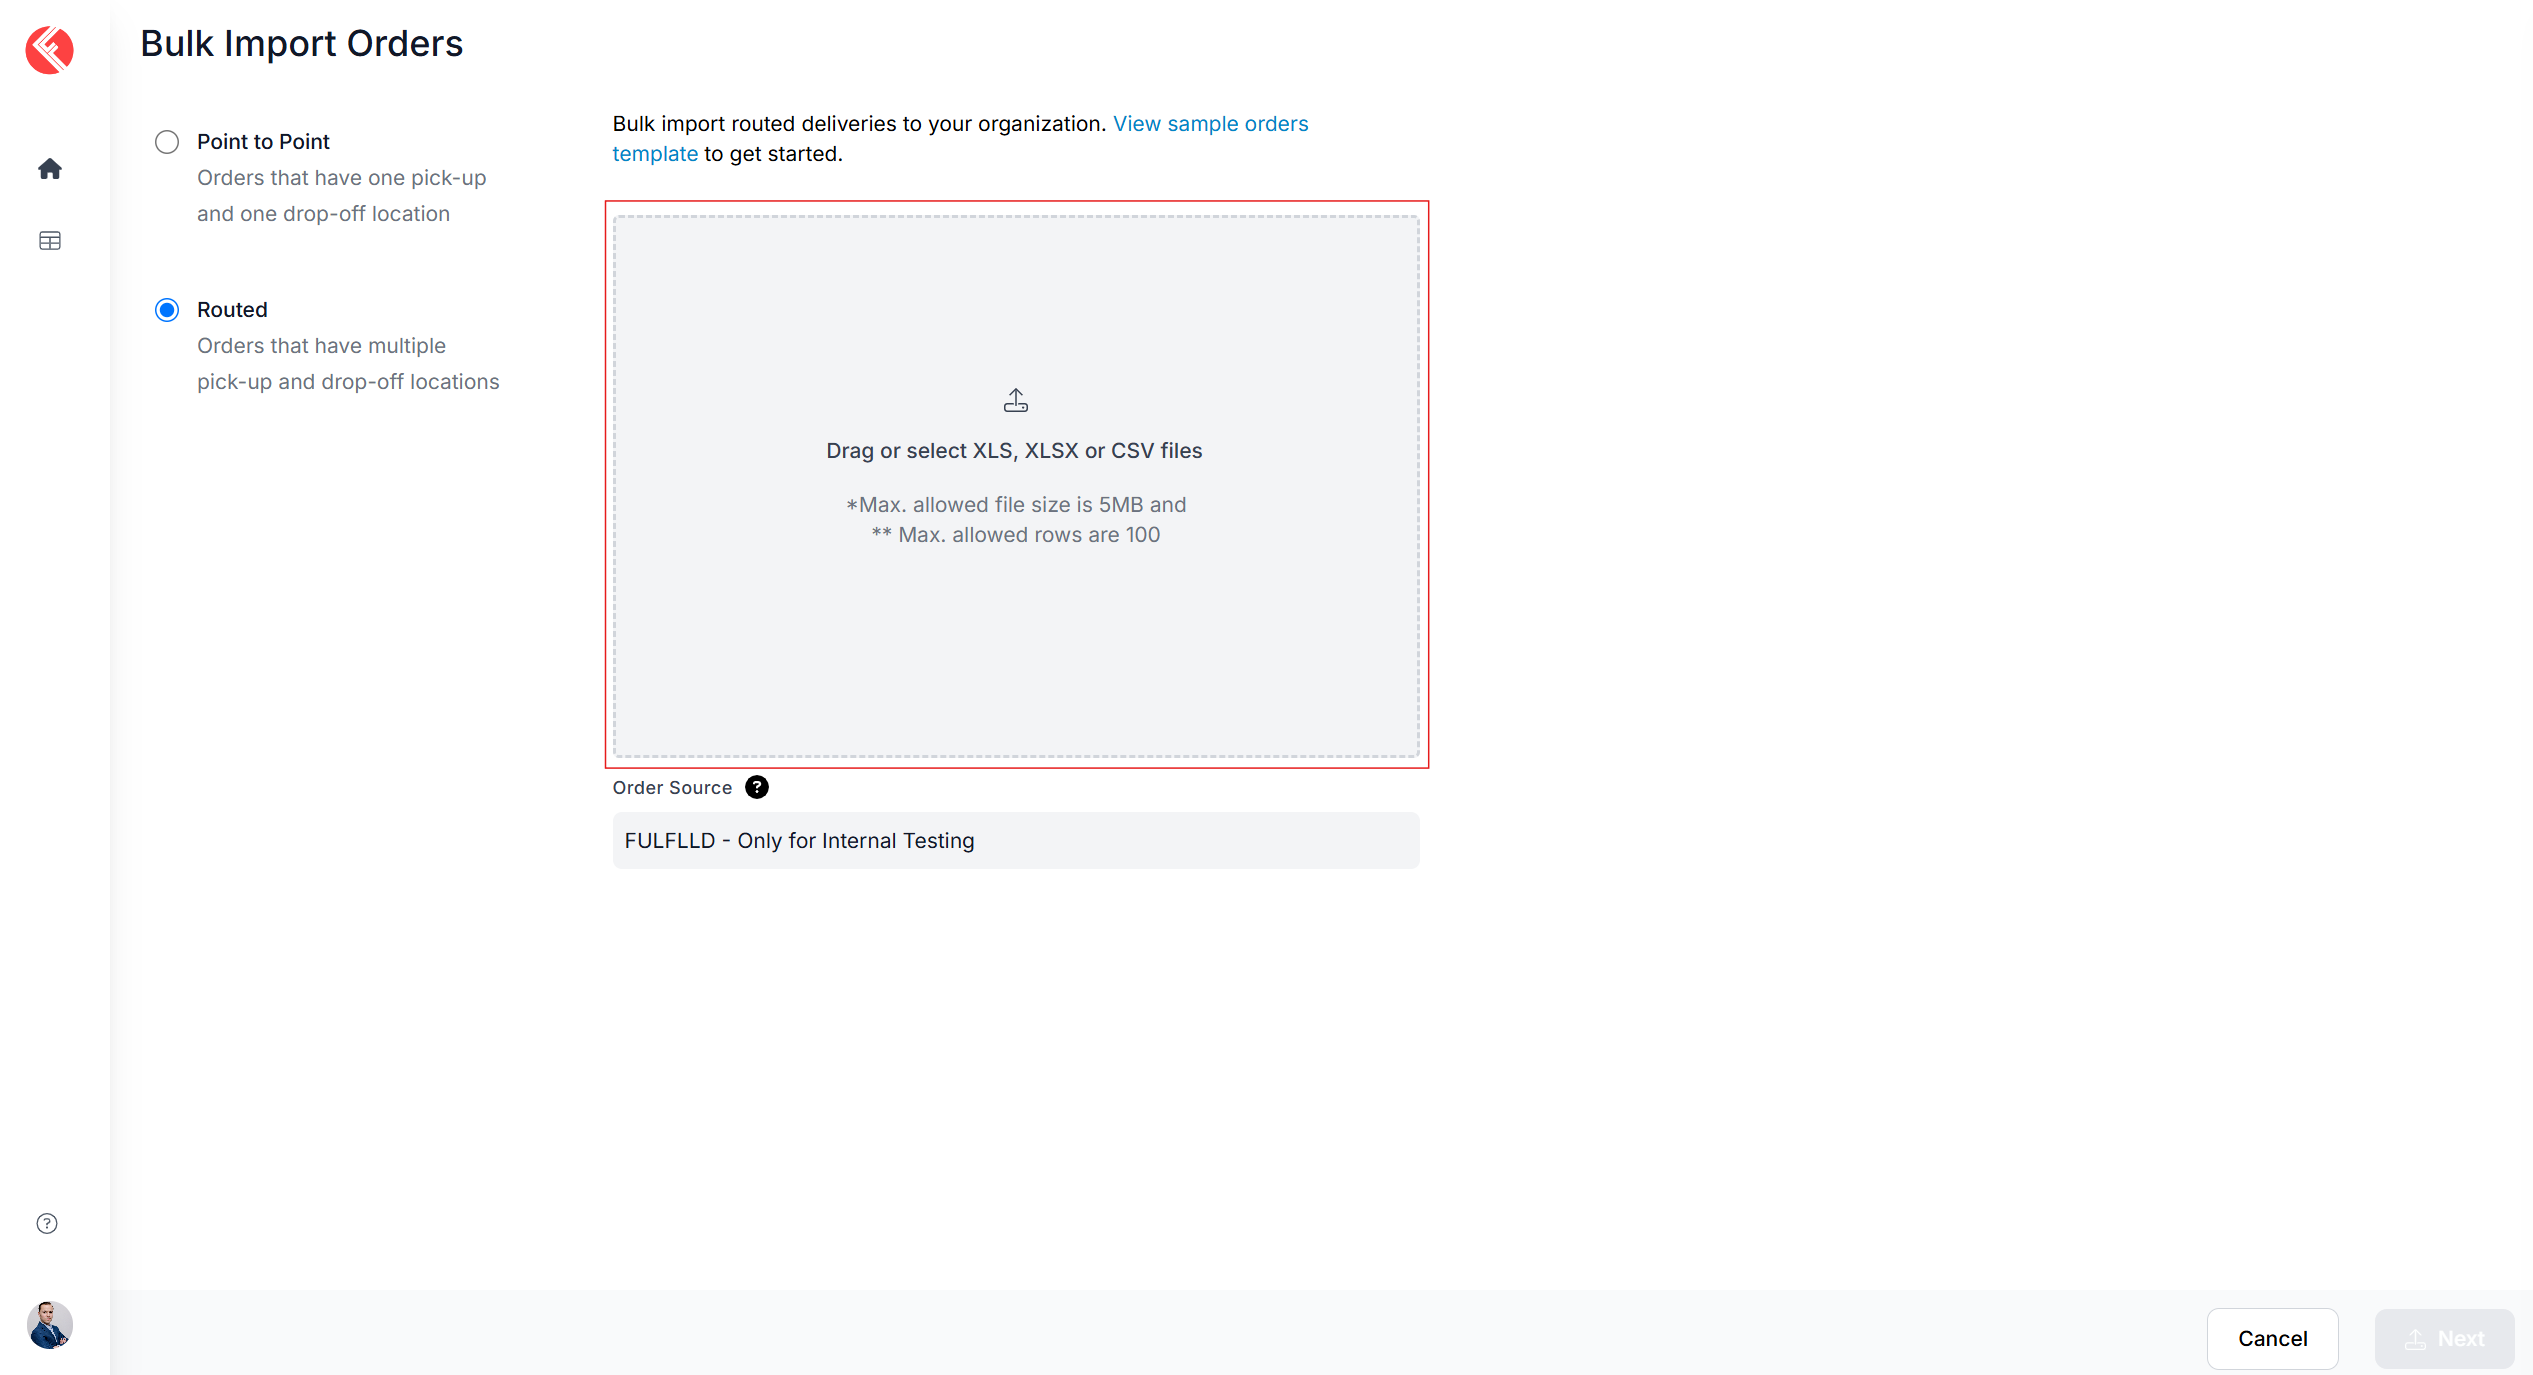The image size is (2533, 1375).
Task: Click the Drag or select files text
Action: (1014, 451)
